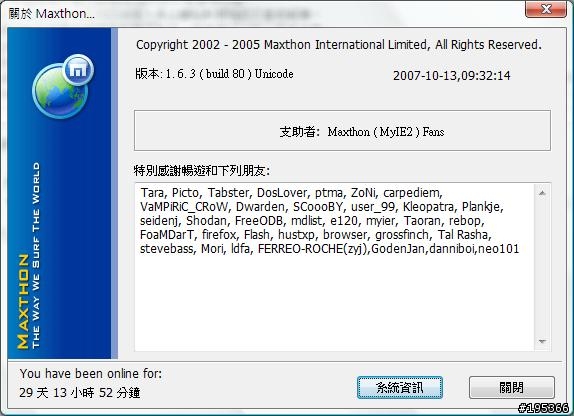Click the 關於 Maxthon... window title
574x416 pixels.
click(52, 14)
